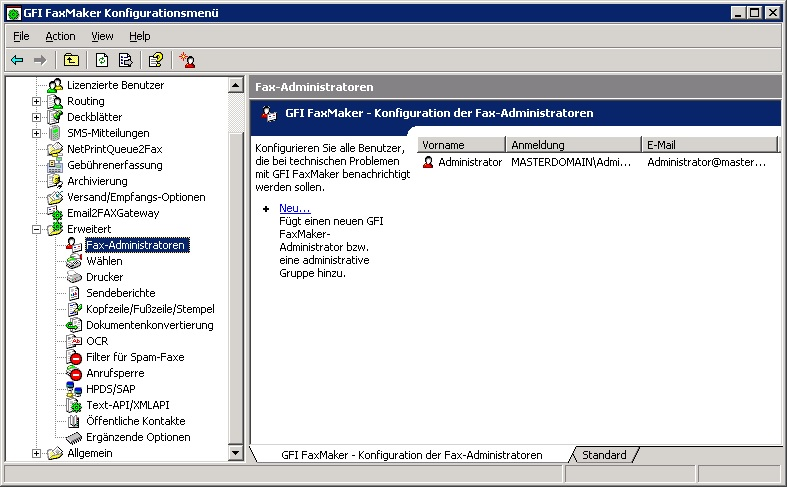Maximize the GFI FaxMaker window
Image resolution: width=787 pixels, height=487 pixels.
[x=754, y=13]
